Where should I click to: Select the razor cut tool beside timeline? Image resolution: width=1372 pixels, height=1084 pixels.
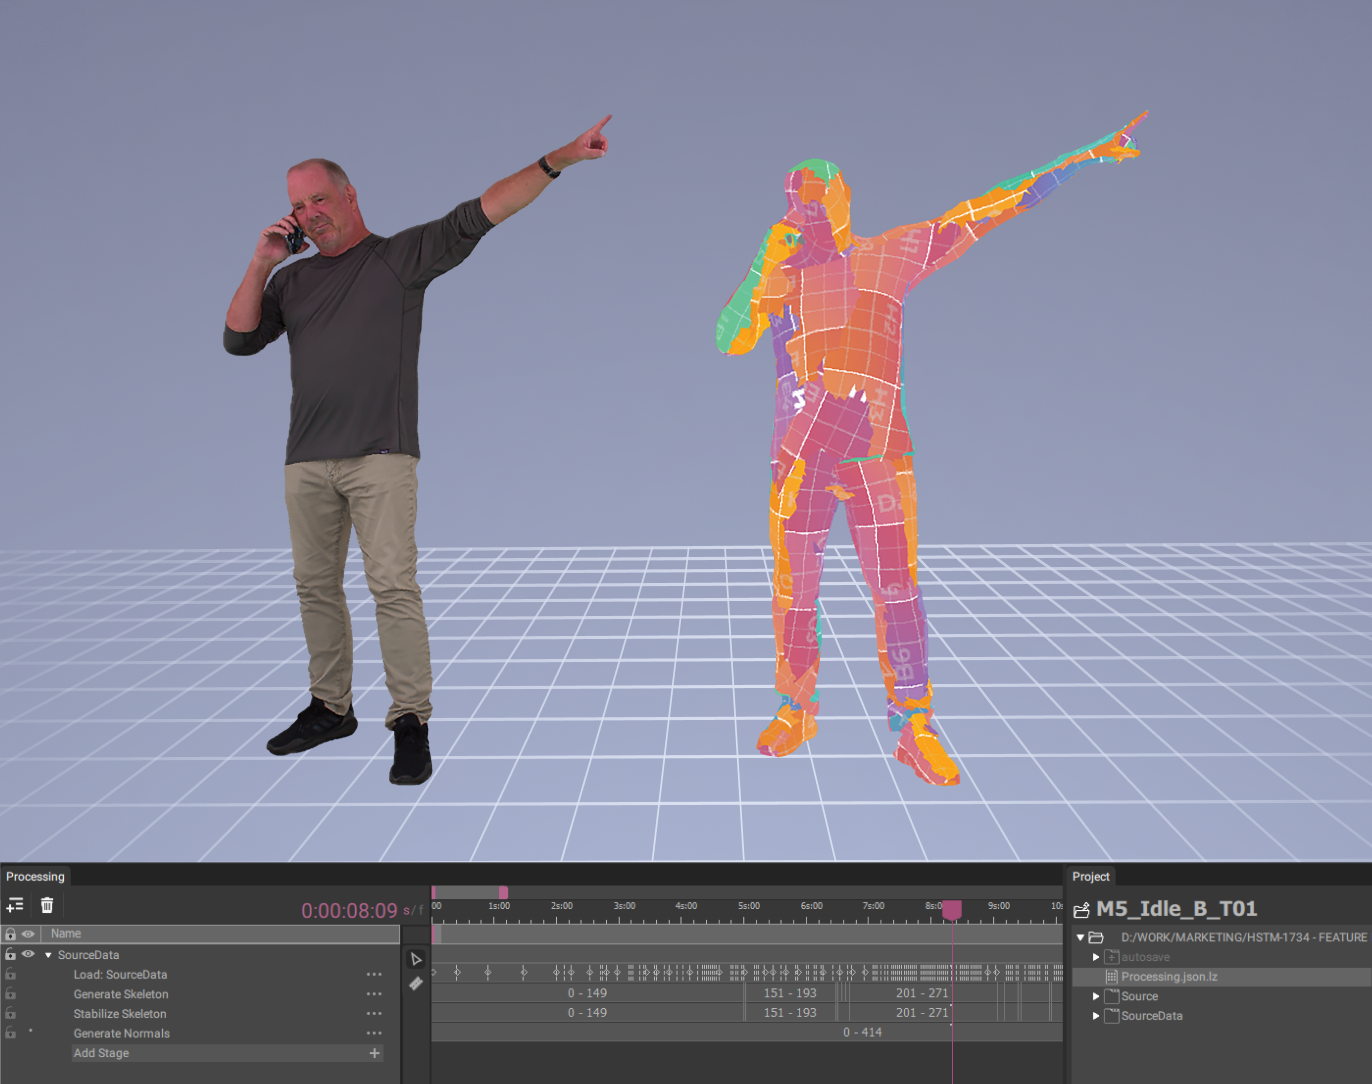point(416,984)
